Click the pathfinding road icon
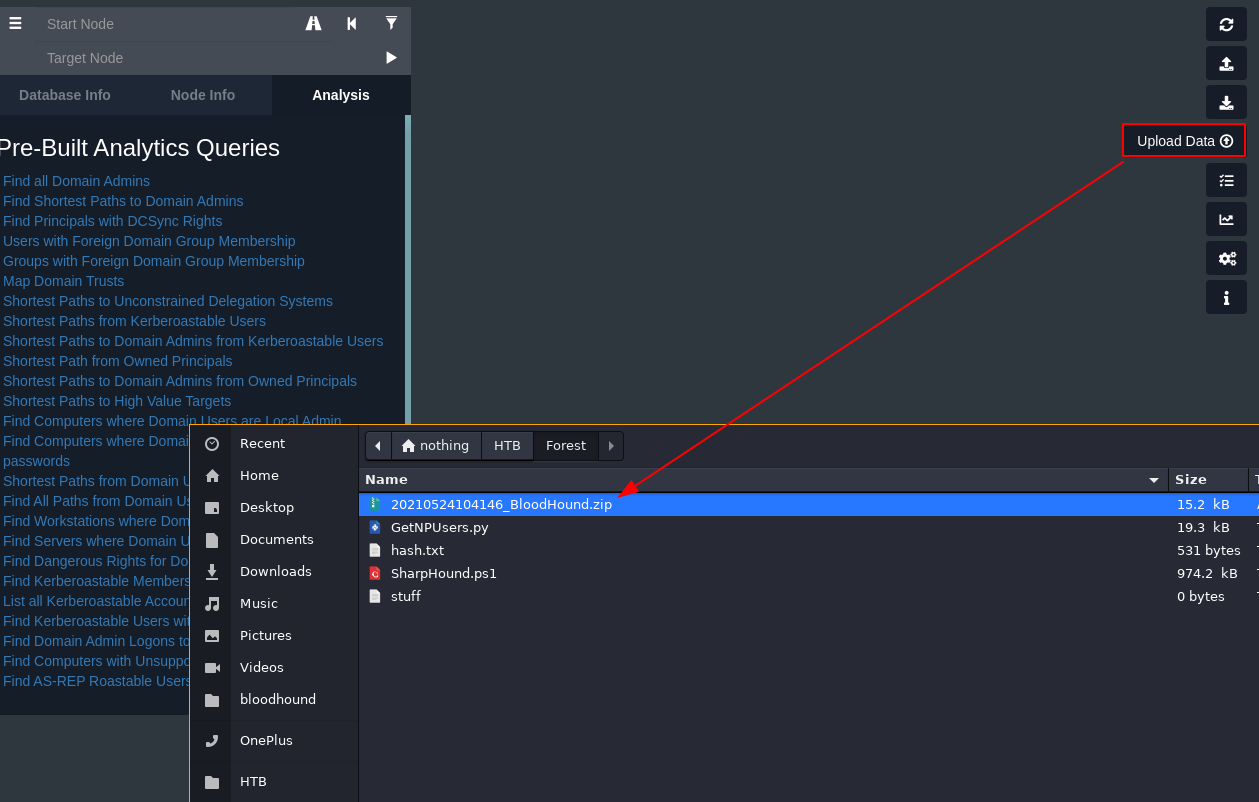 pos(313,23)
